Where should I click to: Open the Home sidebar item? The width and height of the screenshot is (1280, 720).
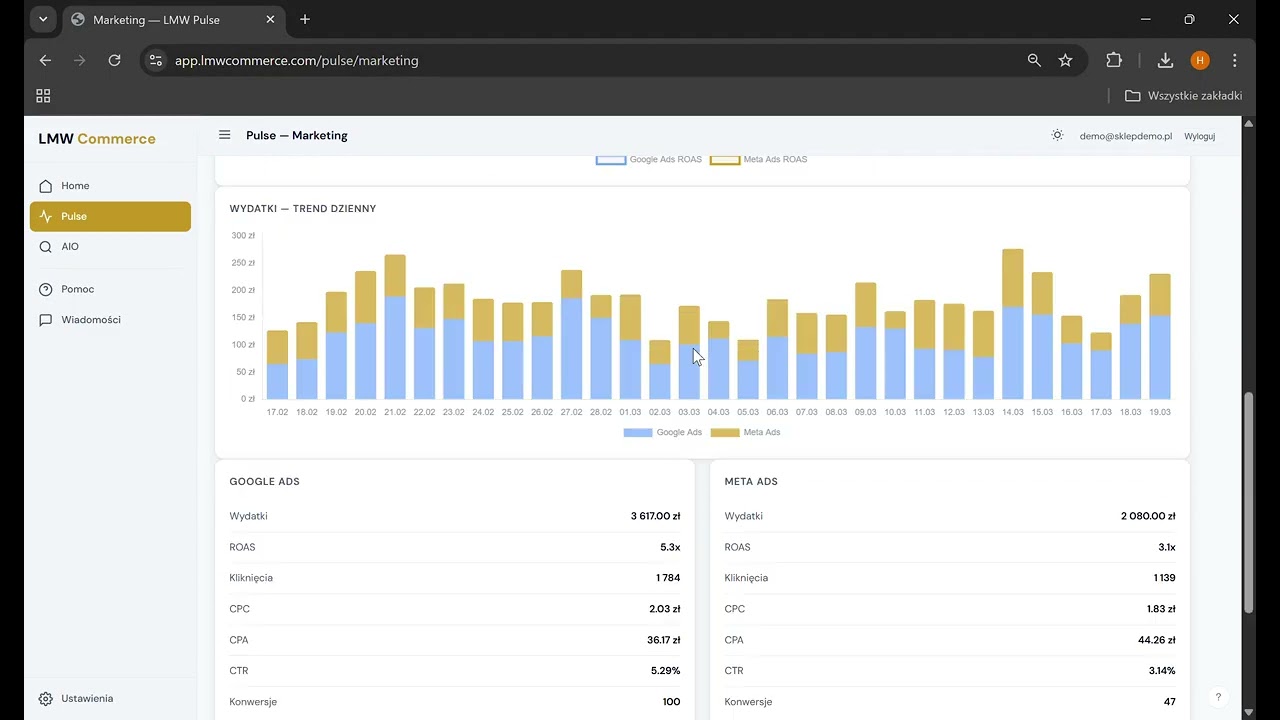(x=110, y=186)
